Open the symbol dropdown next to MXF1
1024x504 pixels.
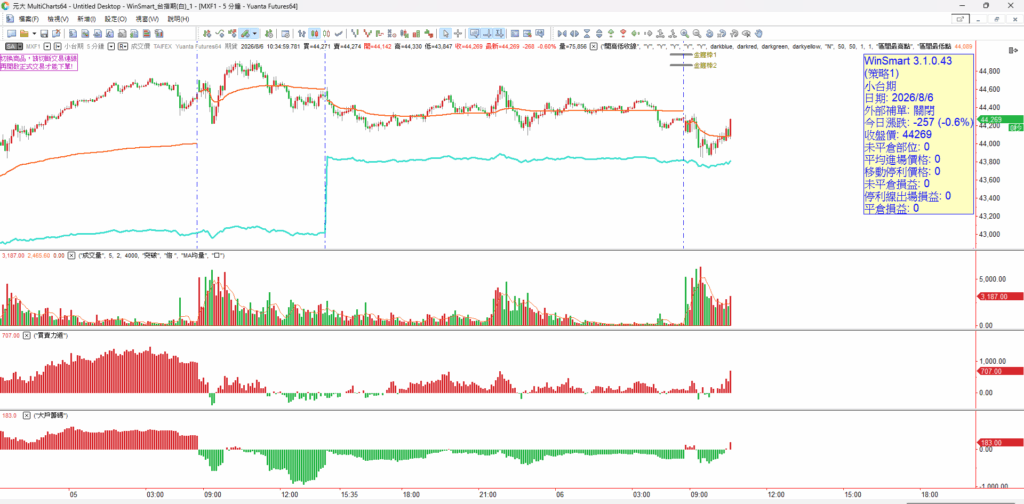click(x=47, y=46)
